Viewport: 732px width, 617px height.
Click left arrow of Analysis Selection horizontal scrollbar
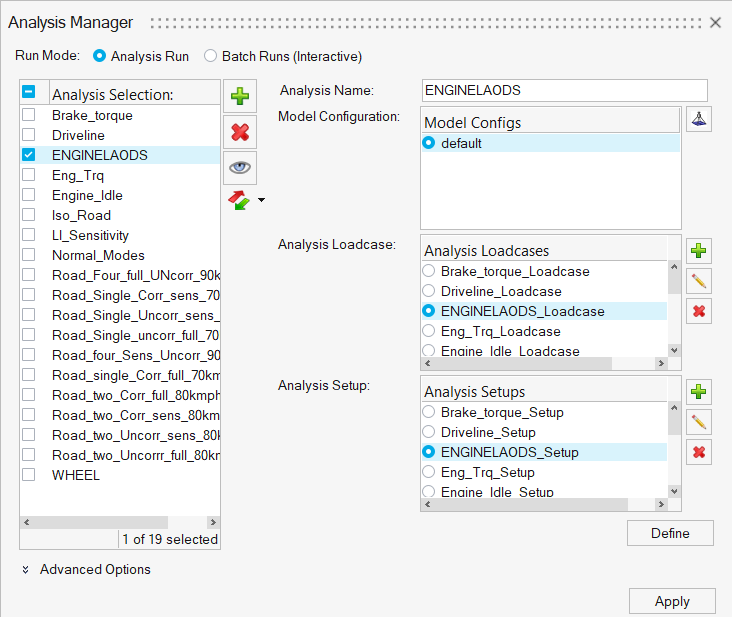(27, 522)
